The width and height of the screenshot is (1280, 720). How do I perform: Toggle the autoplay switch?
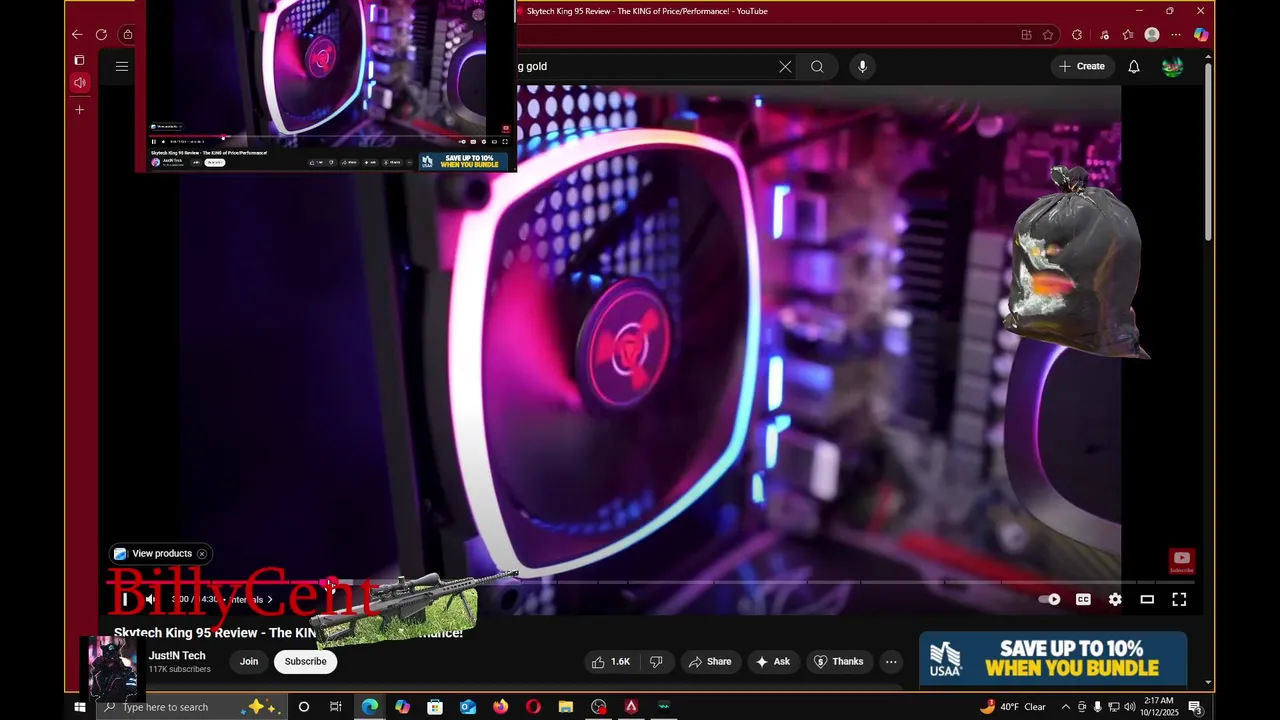(1049, 600)
